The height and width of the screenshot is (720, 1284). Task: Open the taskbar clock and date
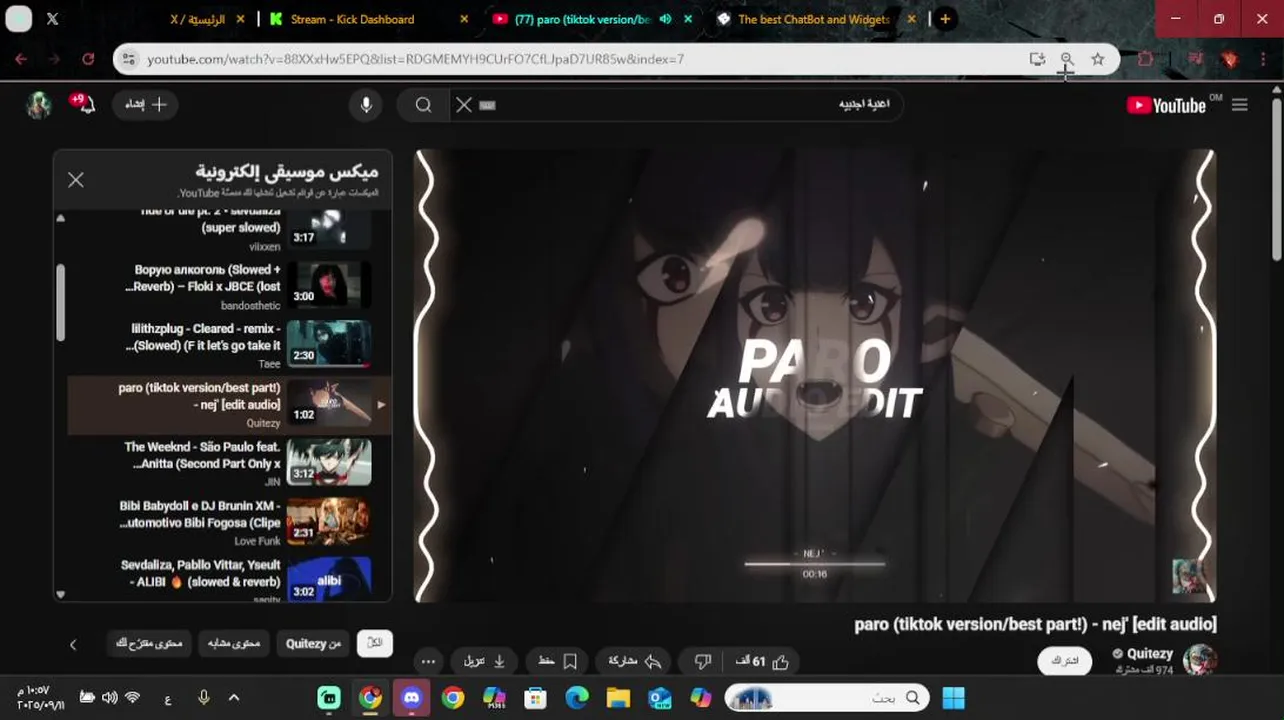40,697
